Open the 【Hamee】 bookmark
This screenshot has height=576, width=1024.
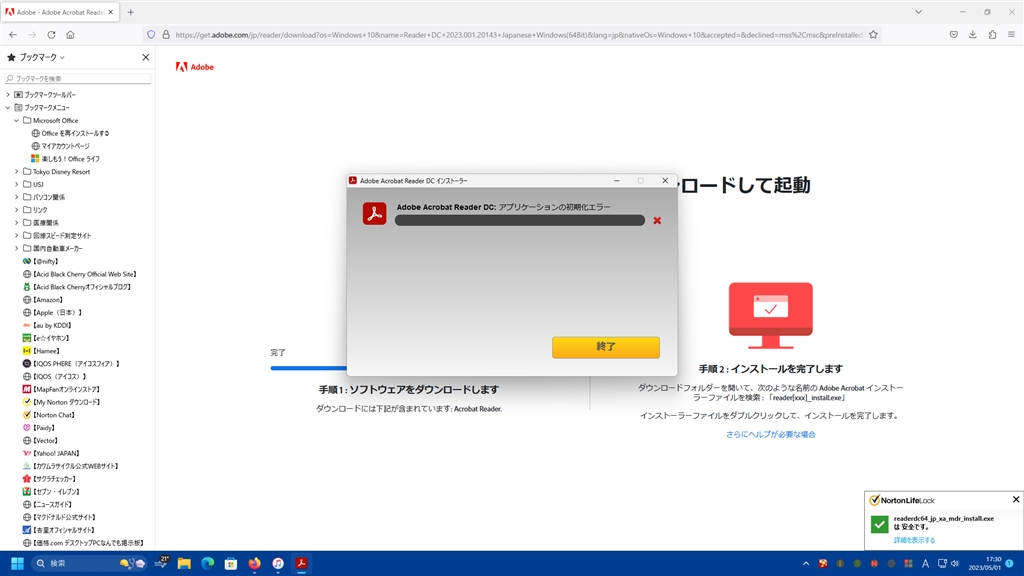click(x=42, y=351)
